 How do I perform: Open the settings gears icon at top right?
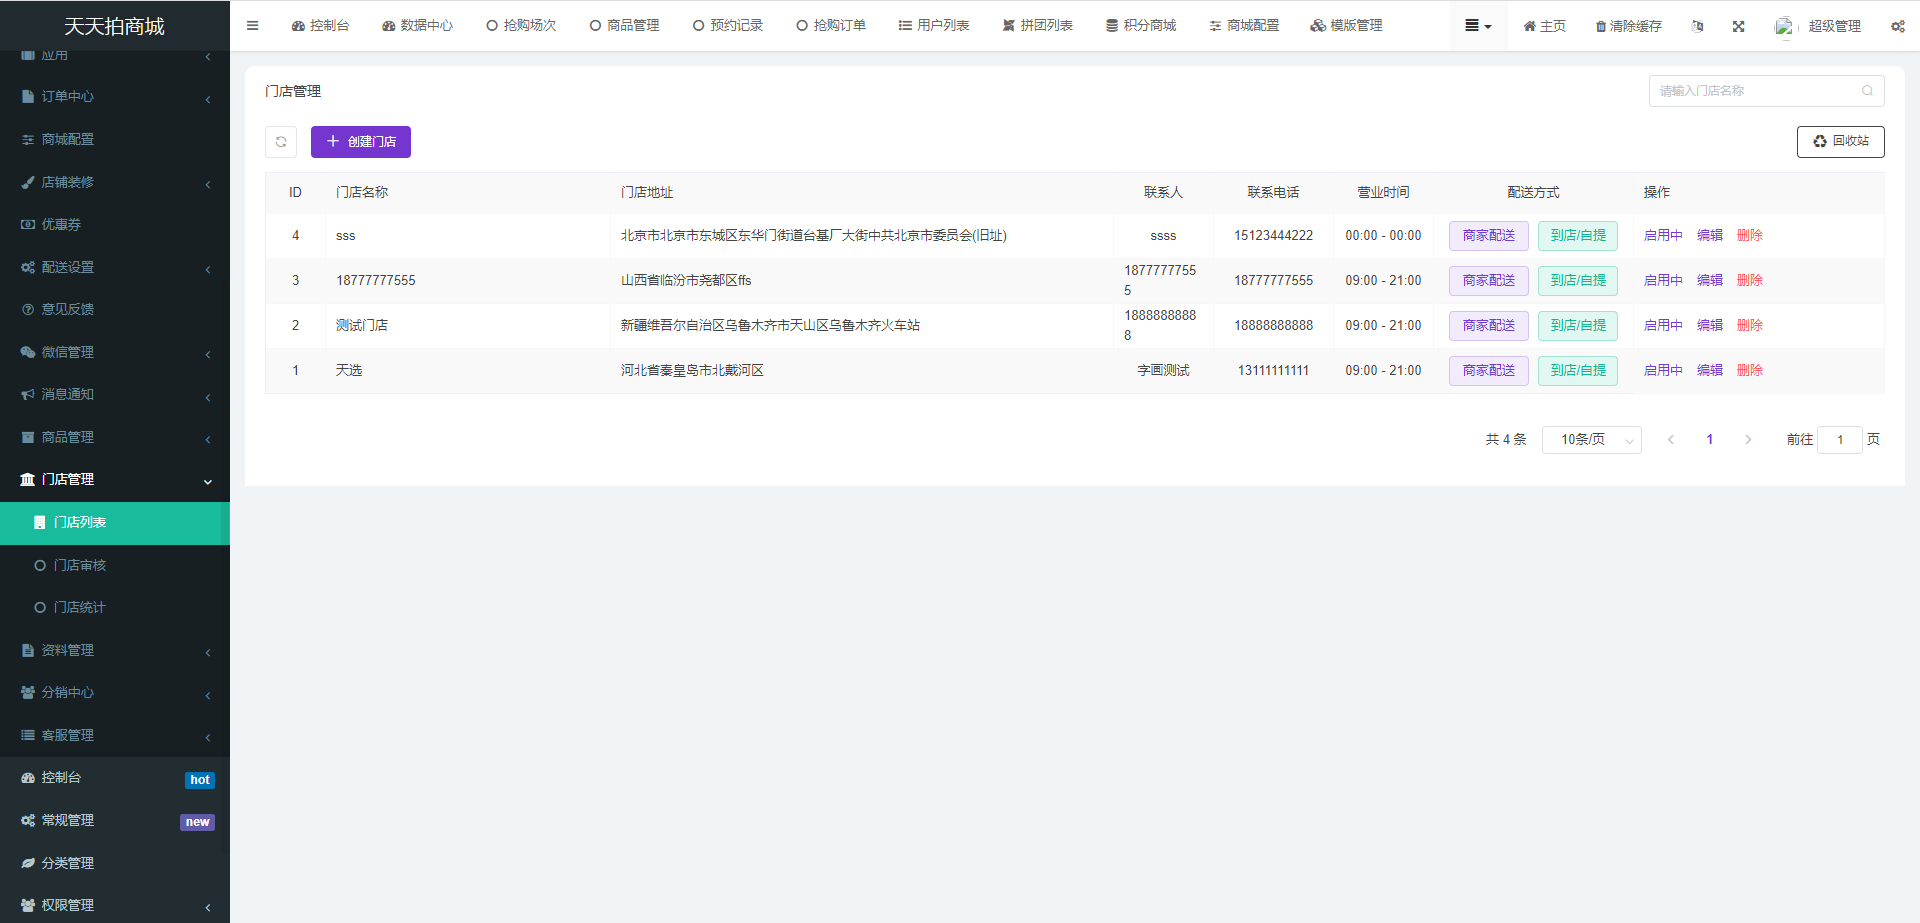click(1897, 26)
